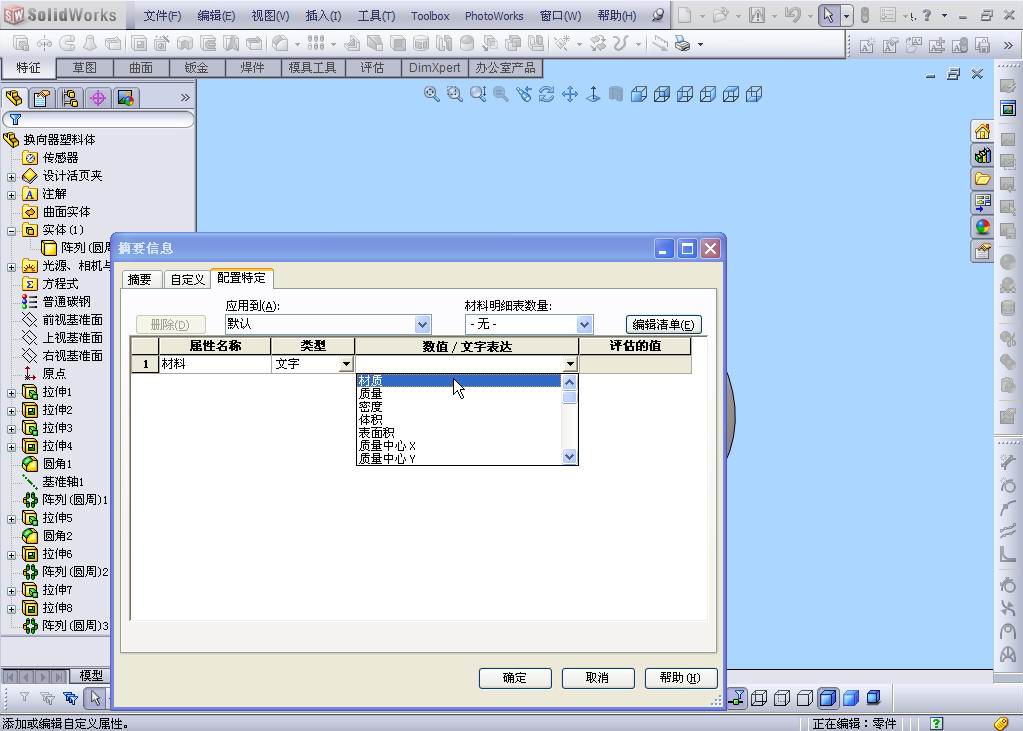The height and width of the screenshot is (731, 1023).
Task: Expand the 设计活页夹 tree node
Action: point(11,177)
